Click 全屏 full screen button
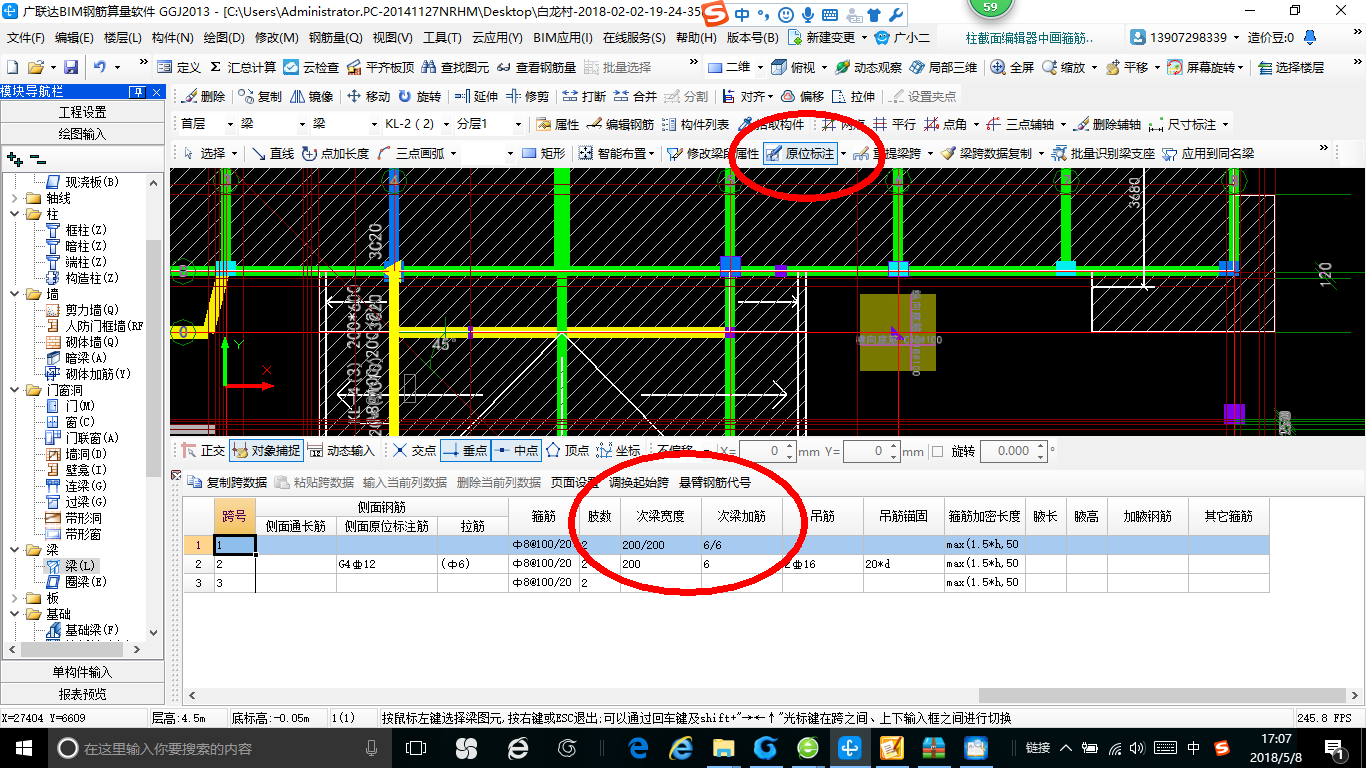Viewport: 1366px width, 768px height. coord(1013,67)
